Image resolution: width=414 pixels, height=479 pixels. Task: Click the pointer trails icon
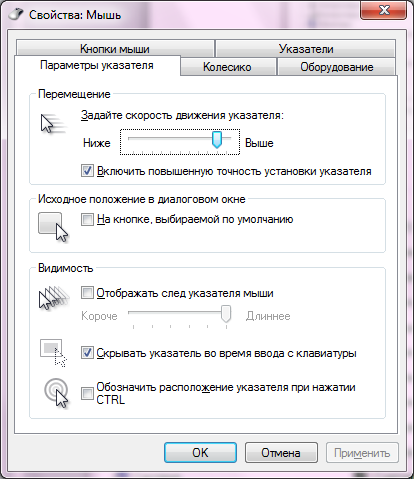tap(54, 298)
